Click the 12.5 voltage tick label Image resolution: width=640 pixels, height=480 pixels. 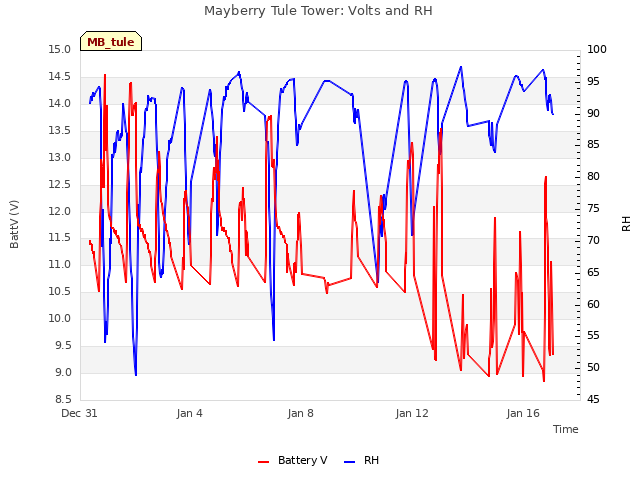(60, 184)
